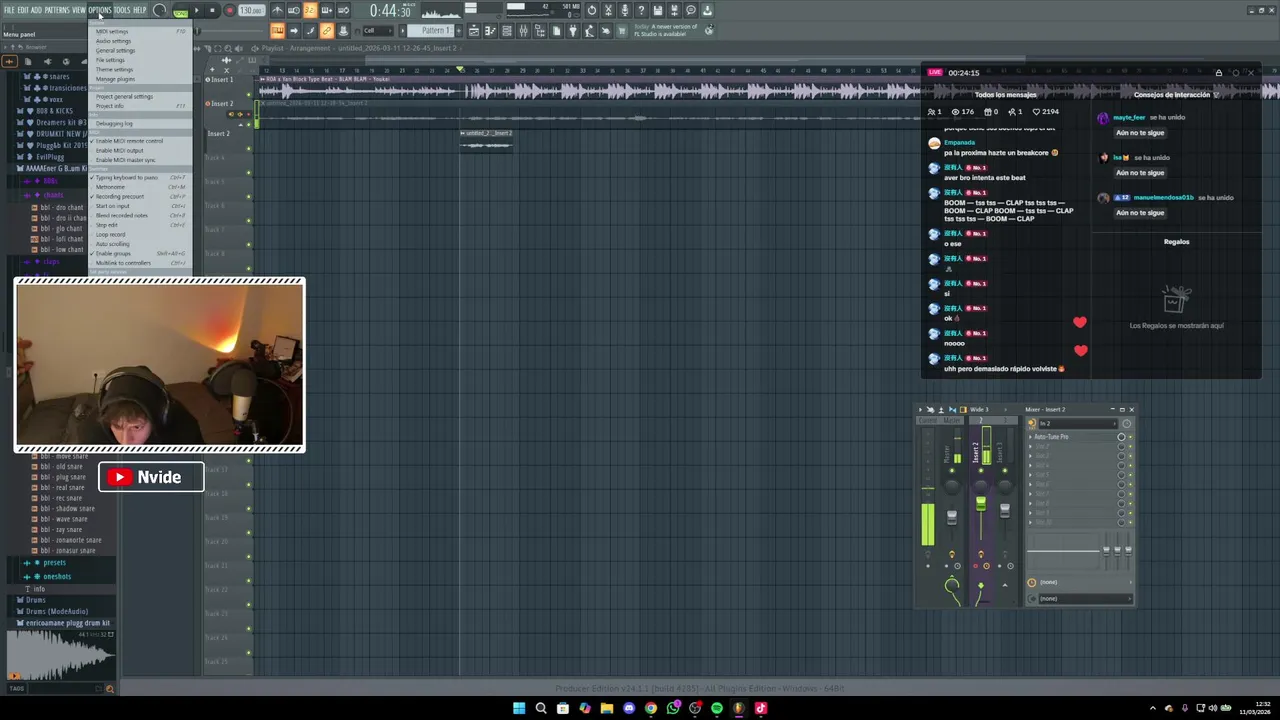Image resolution: width=1280 pixels, height=720 pixels.
Task: Open the Playlist view icon
Action: pos(474,30)
